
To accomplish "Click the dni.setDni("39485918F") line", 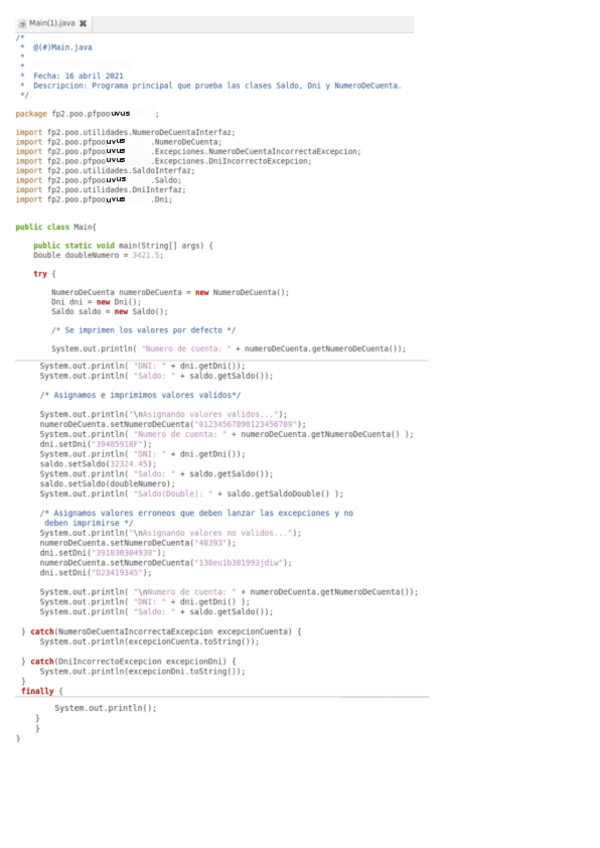I will pos(96,444).
